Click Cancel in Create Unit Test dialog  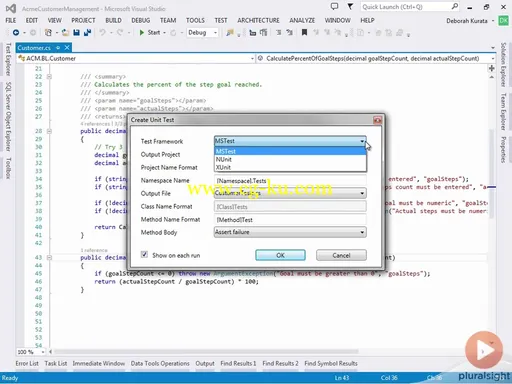click(341, 255)
